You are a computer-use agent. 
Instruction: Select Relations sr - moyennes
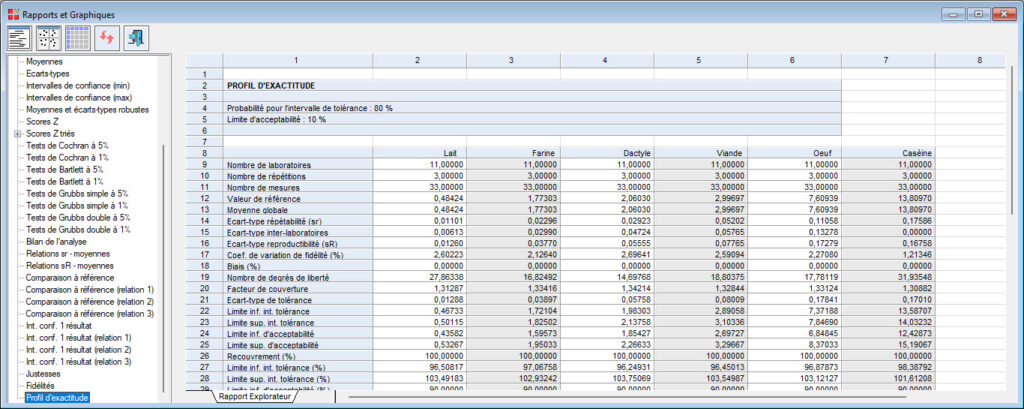pos(68,253)
